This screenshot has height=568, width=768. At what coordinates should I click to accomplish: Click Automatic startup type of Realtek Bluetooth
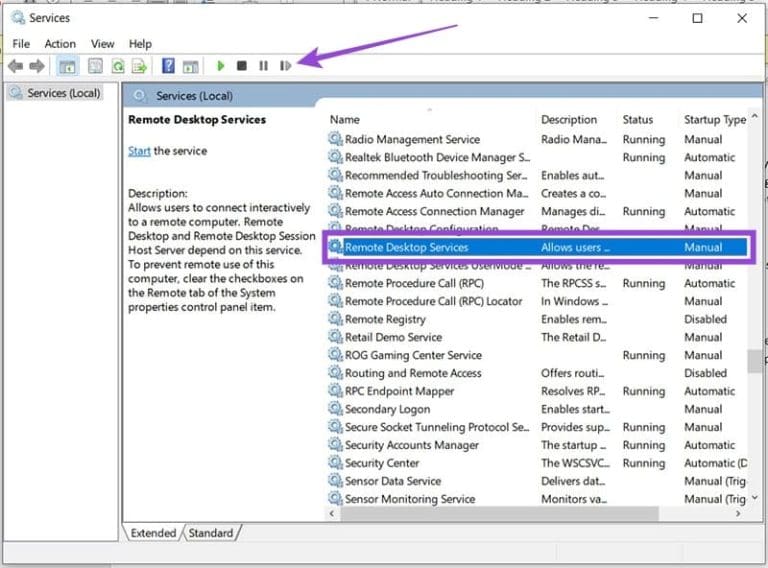709,158
